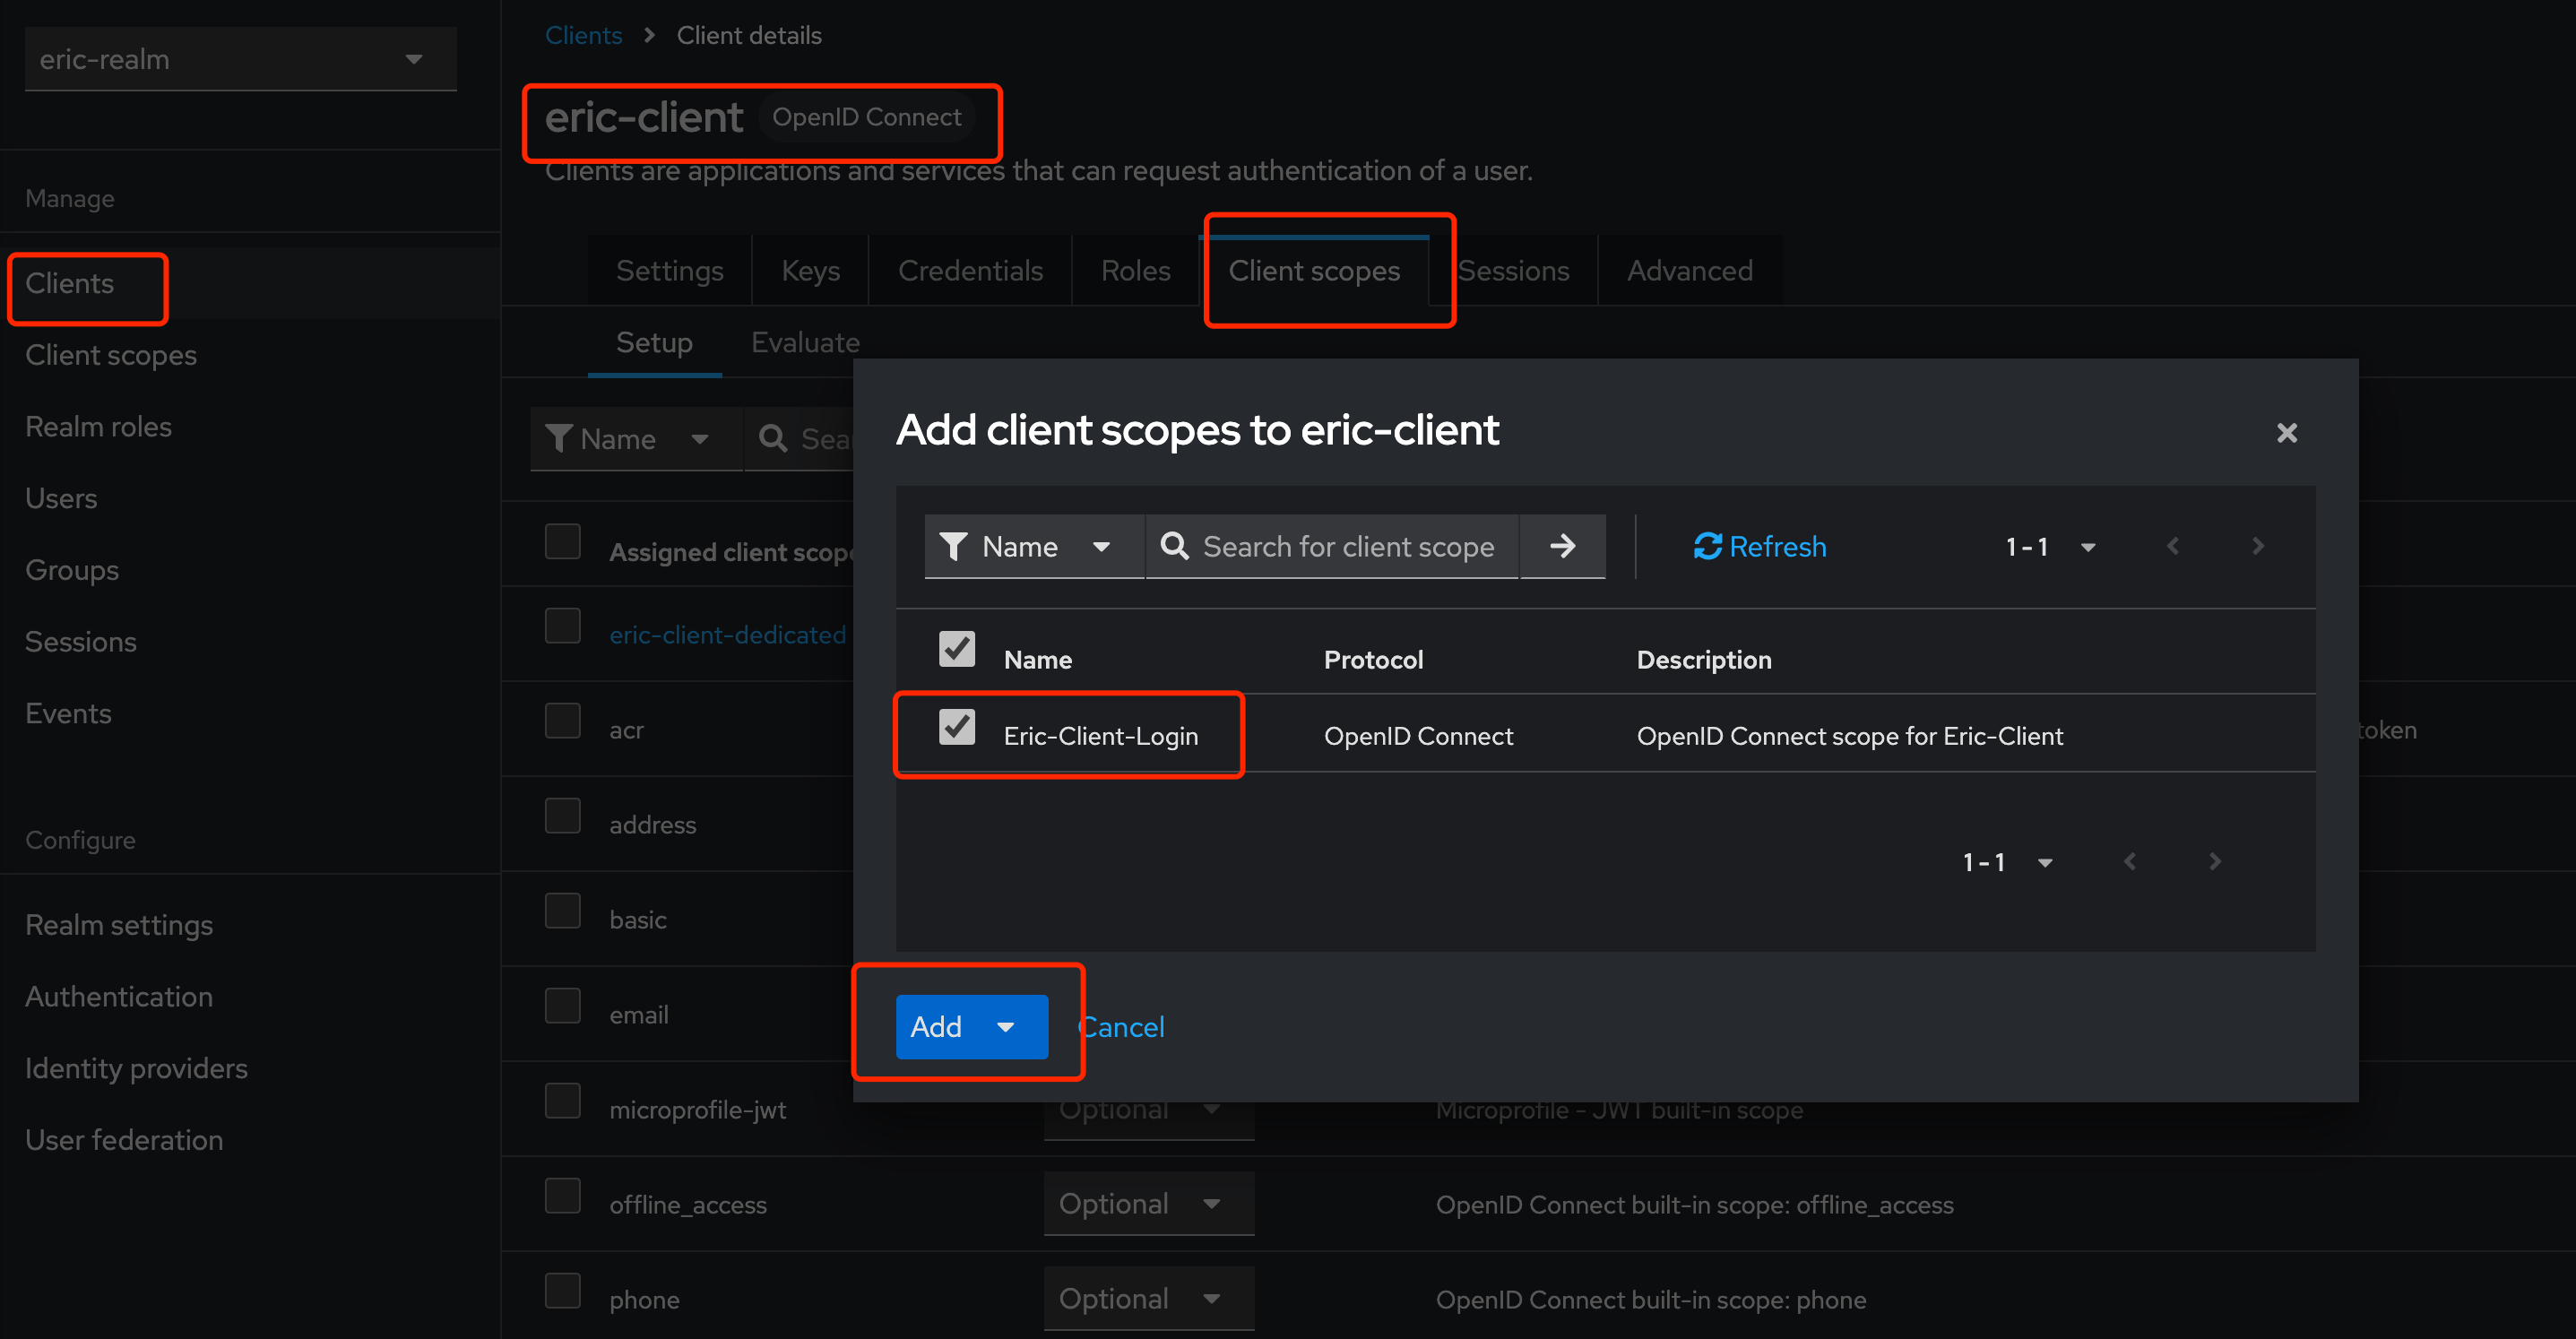2576x1339 pixels.
Task: Select the Client scopes tab
Action: coord(1314,270)
